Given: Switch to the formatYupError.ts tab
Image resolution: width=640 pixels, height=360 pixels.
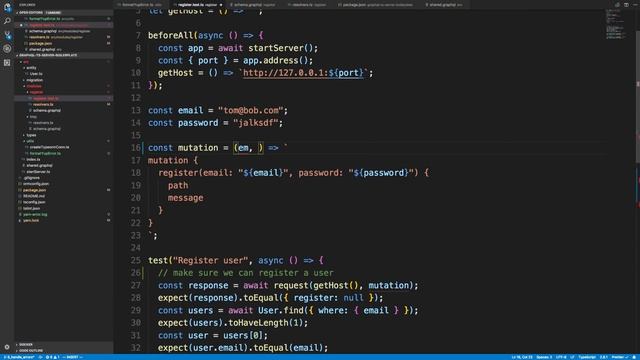Looking at the screenshot, I should (141, 5).
